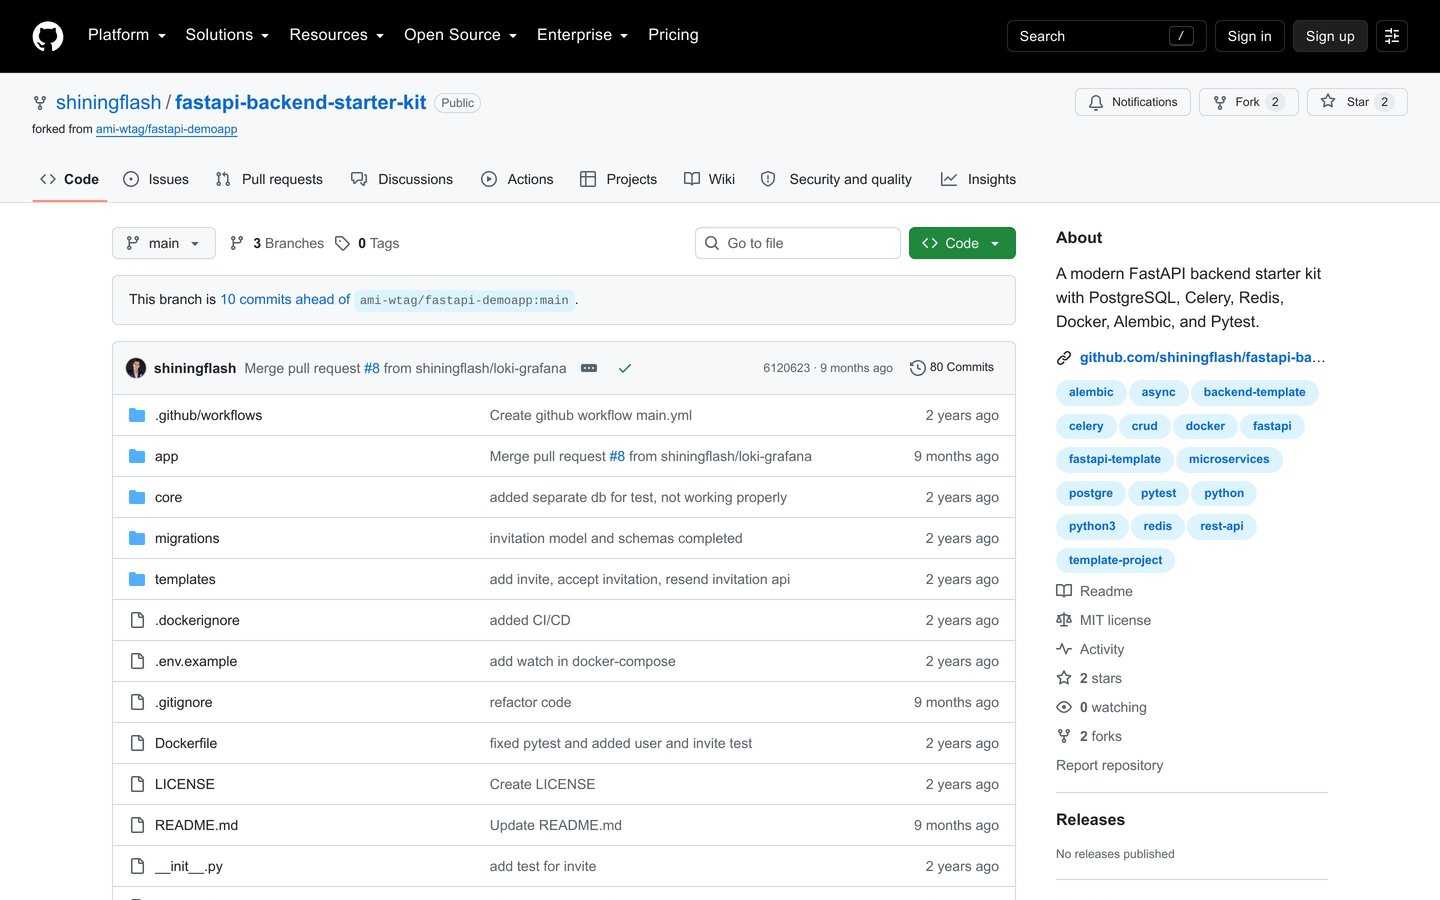Open the 'refactor code' commit message

(x=530, y=702)
